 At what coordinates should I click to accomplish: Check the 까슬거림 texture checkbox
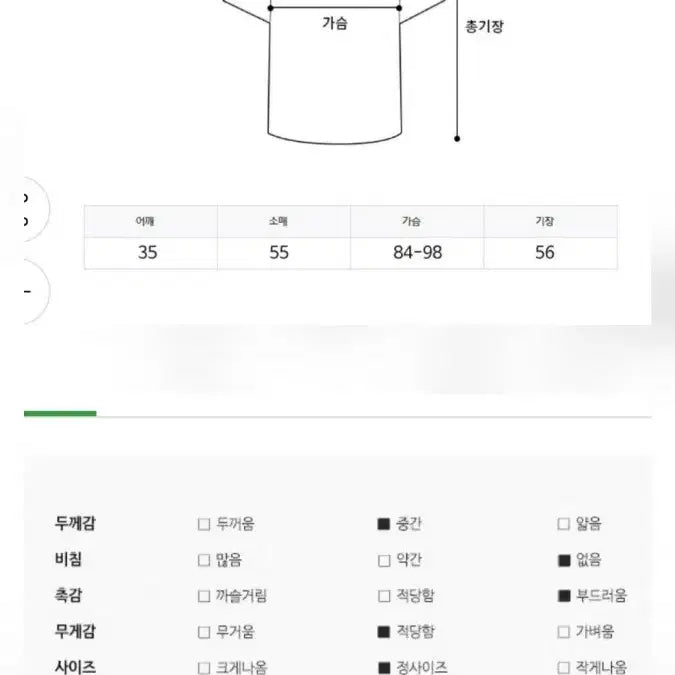[204, 596]
